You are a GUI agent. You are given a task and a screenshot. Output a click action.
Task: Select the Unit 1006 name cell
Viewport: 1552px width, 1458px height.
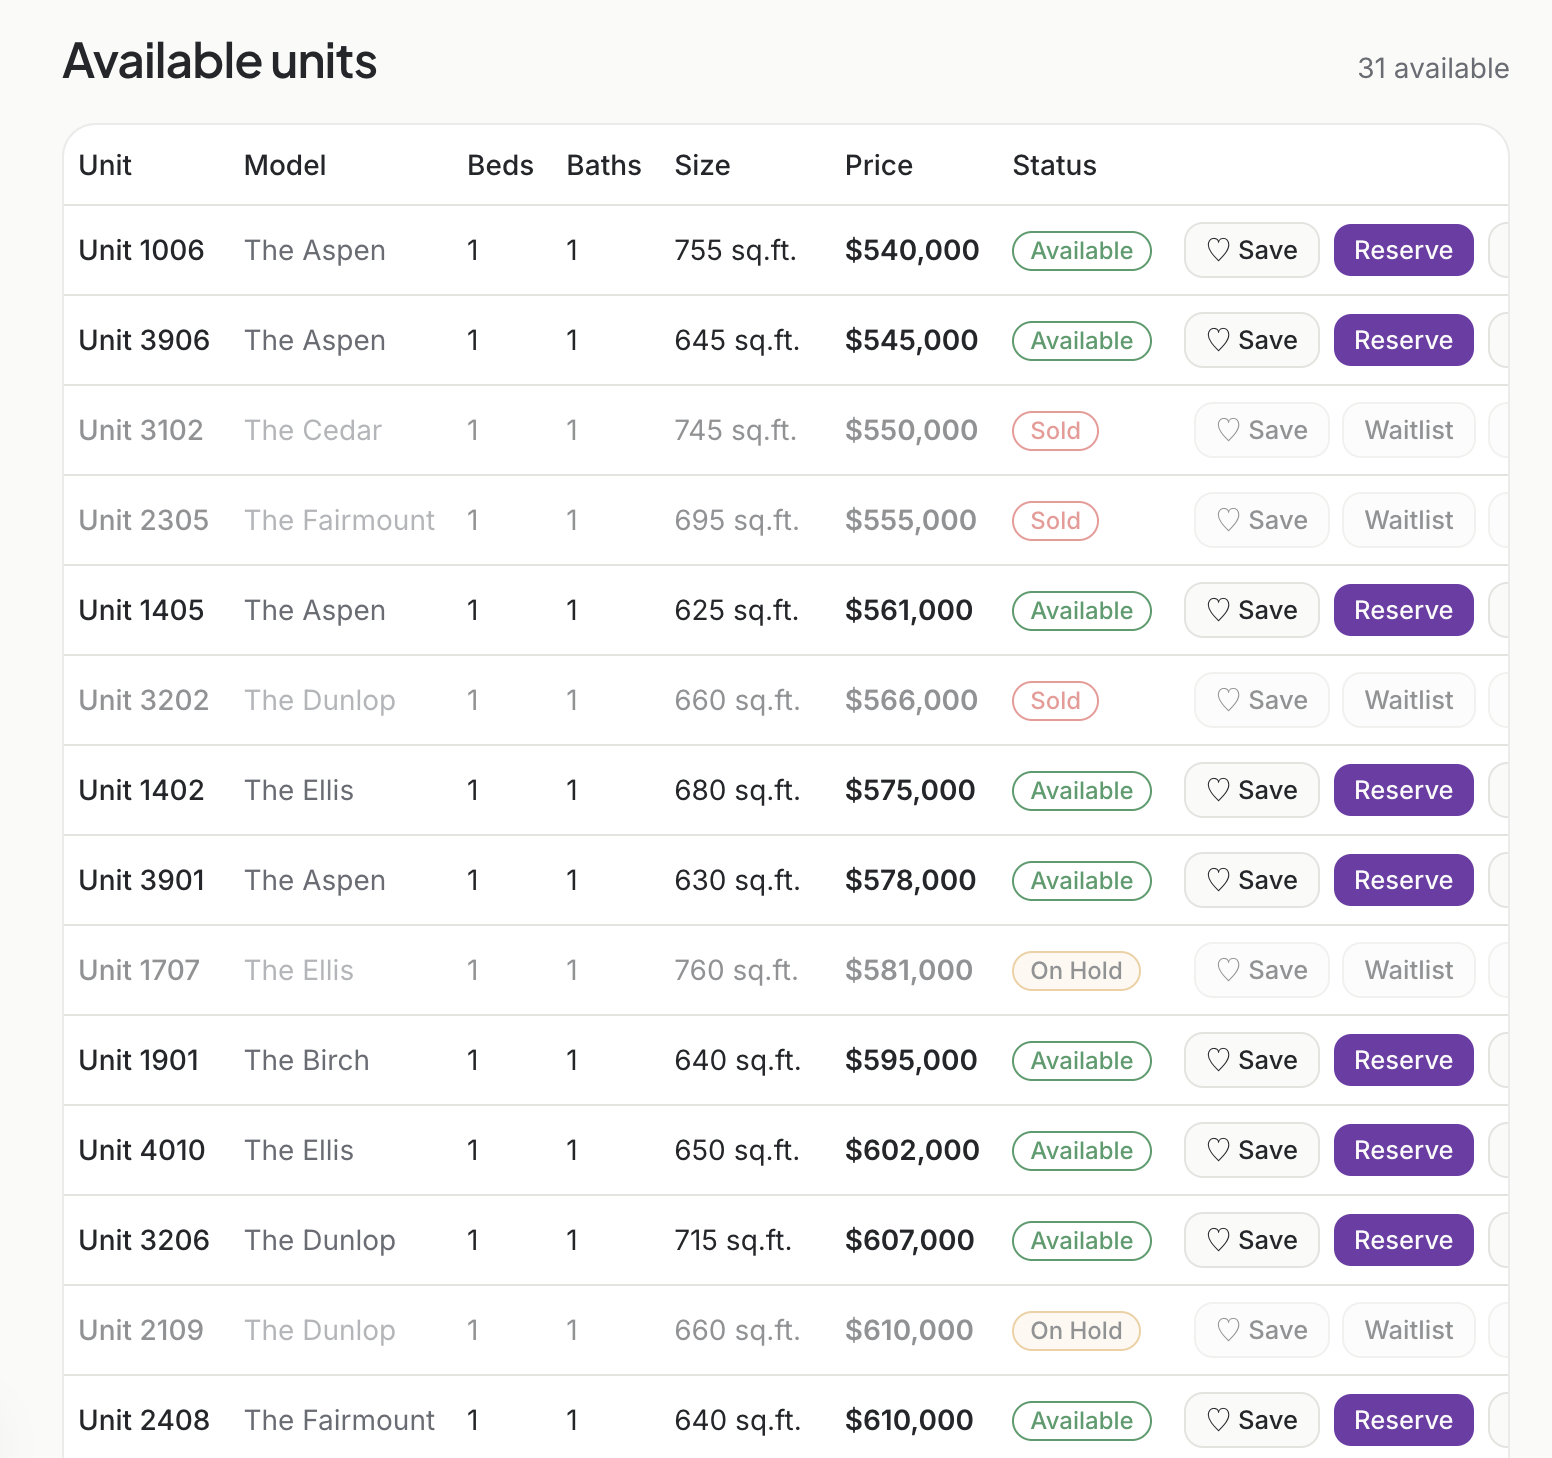141,250
